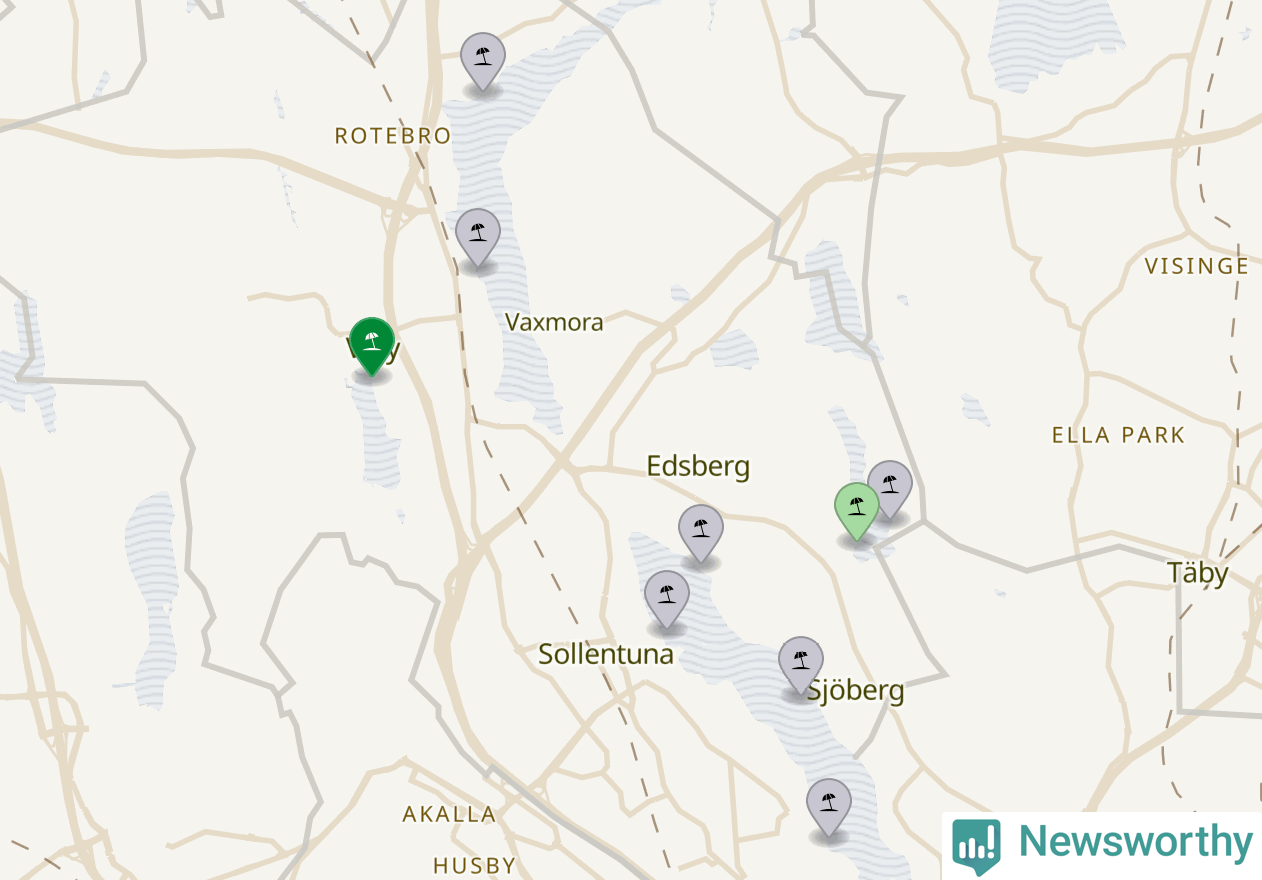The width and height of the screenshot is (1262, 880).
Task: Open the gray beach marker above Rotebro
Action: click(x=483, y=62)
